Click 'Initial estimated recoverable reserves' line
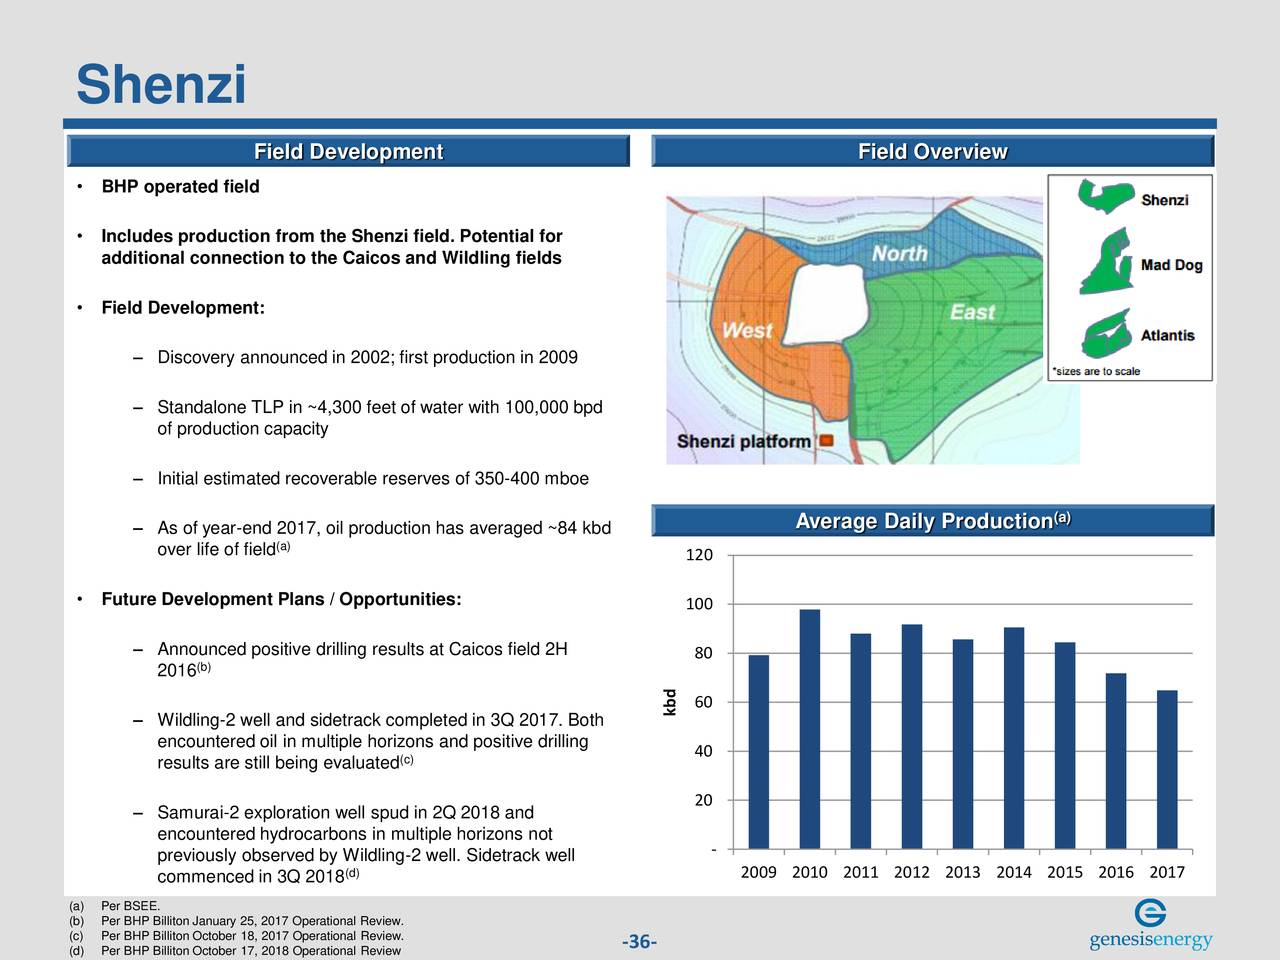The image size is (1280, 960). (x=373, y=478)
